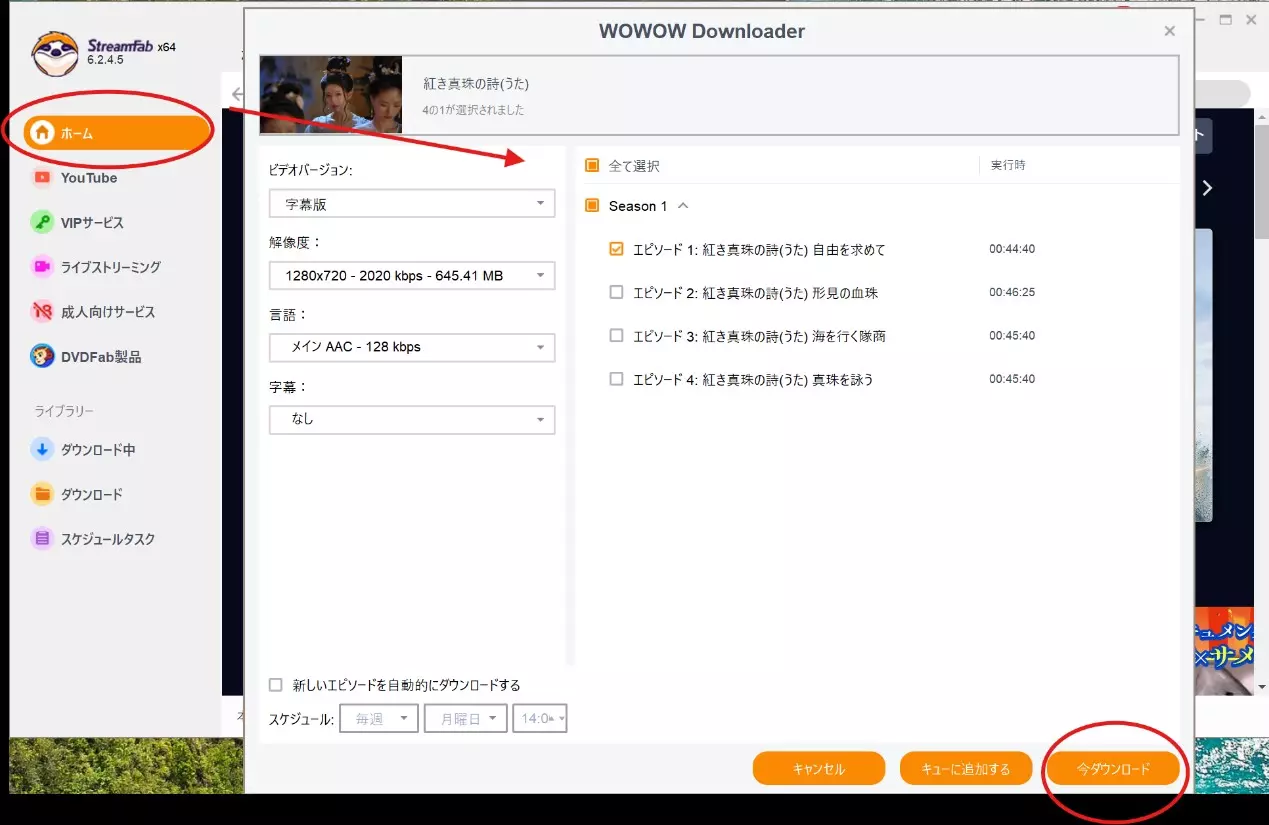Image resolution: width=1269 pixels, height=825 pixels.
Task: Click the Scheduled Tasks list icon
Action: 42,539
